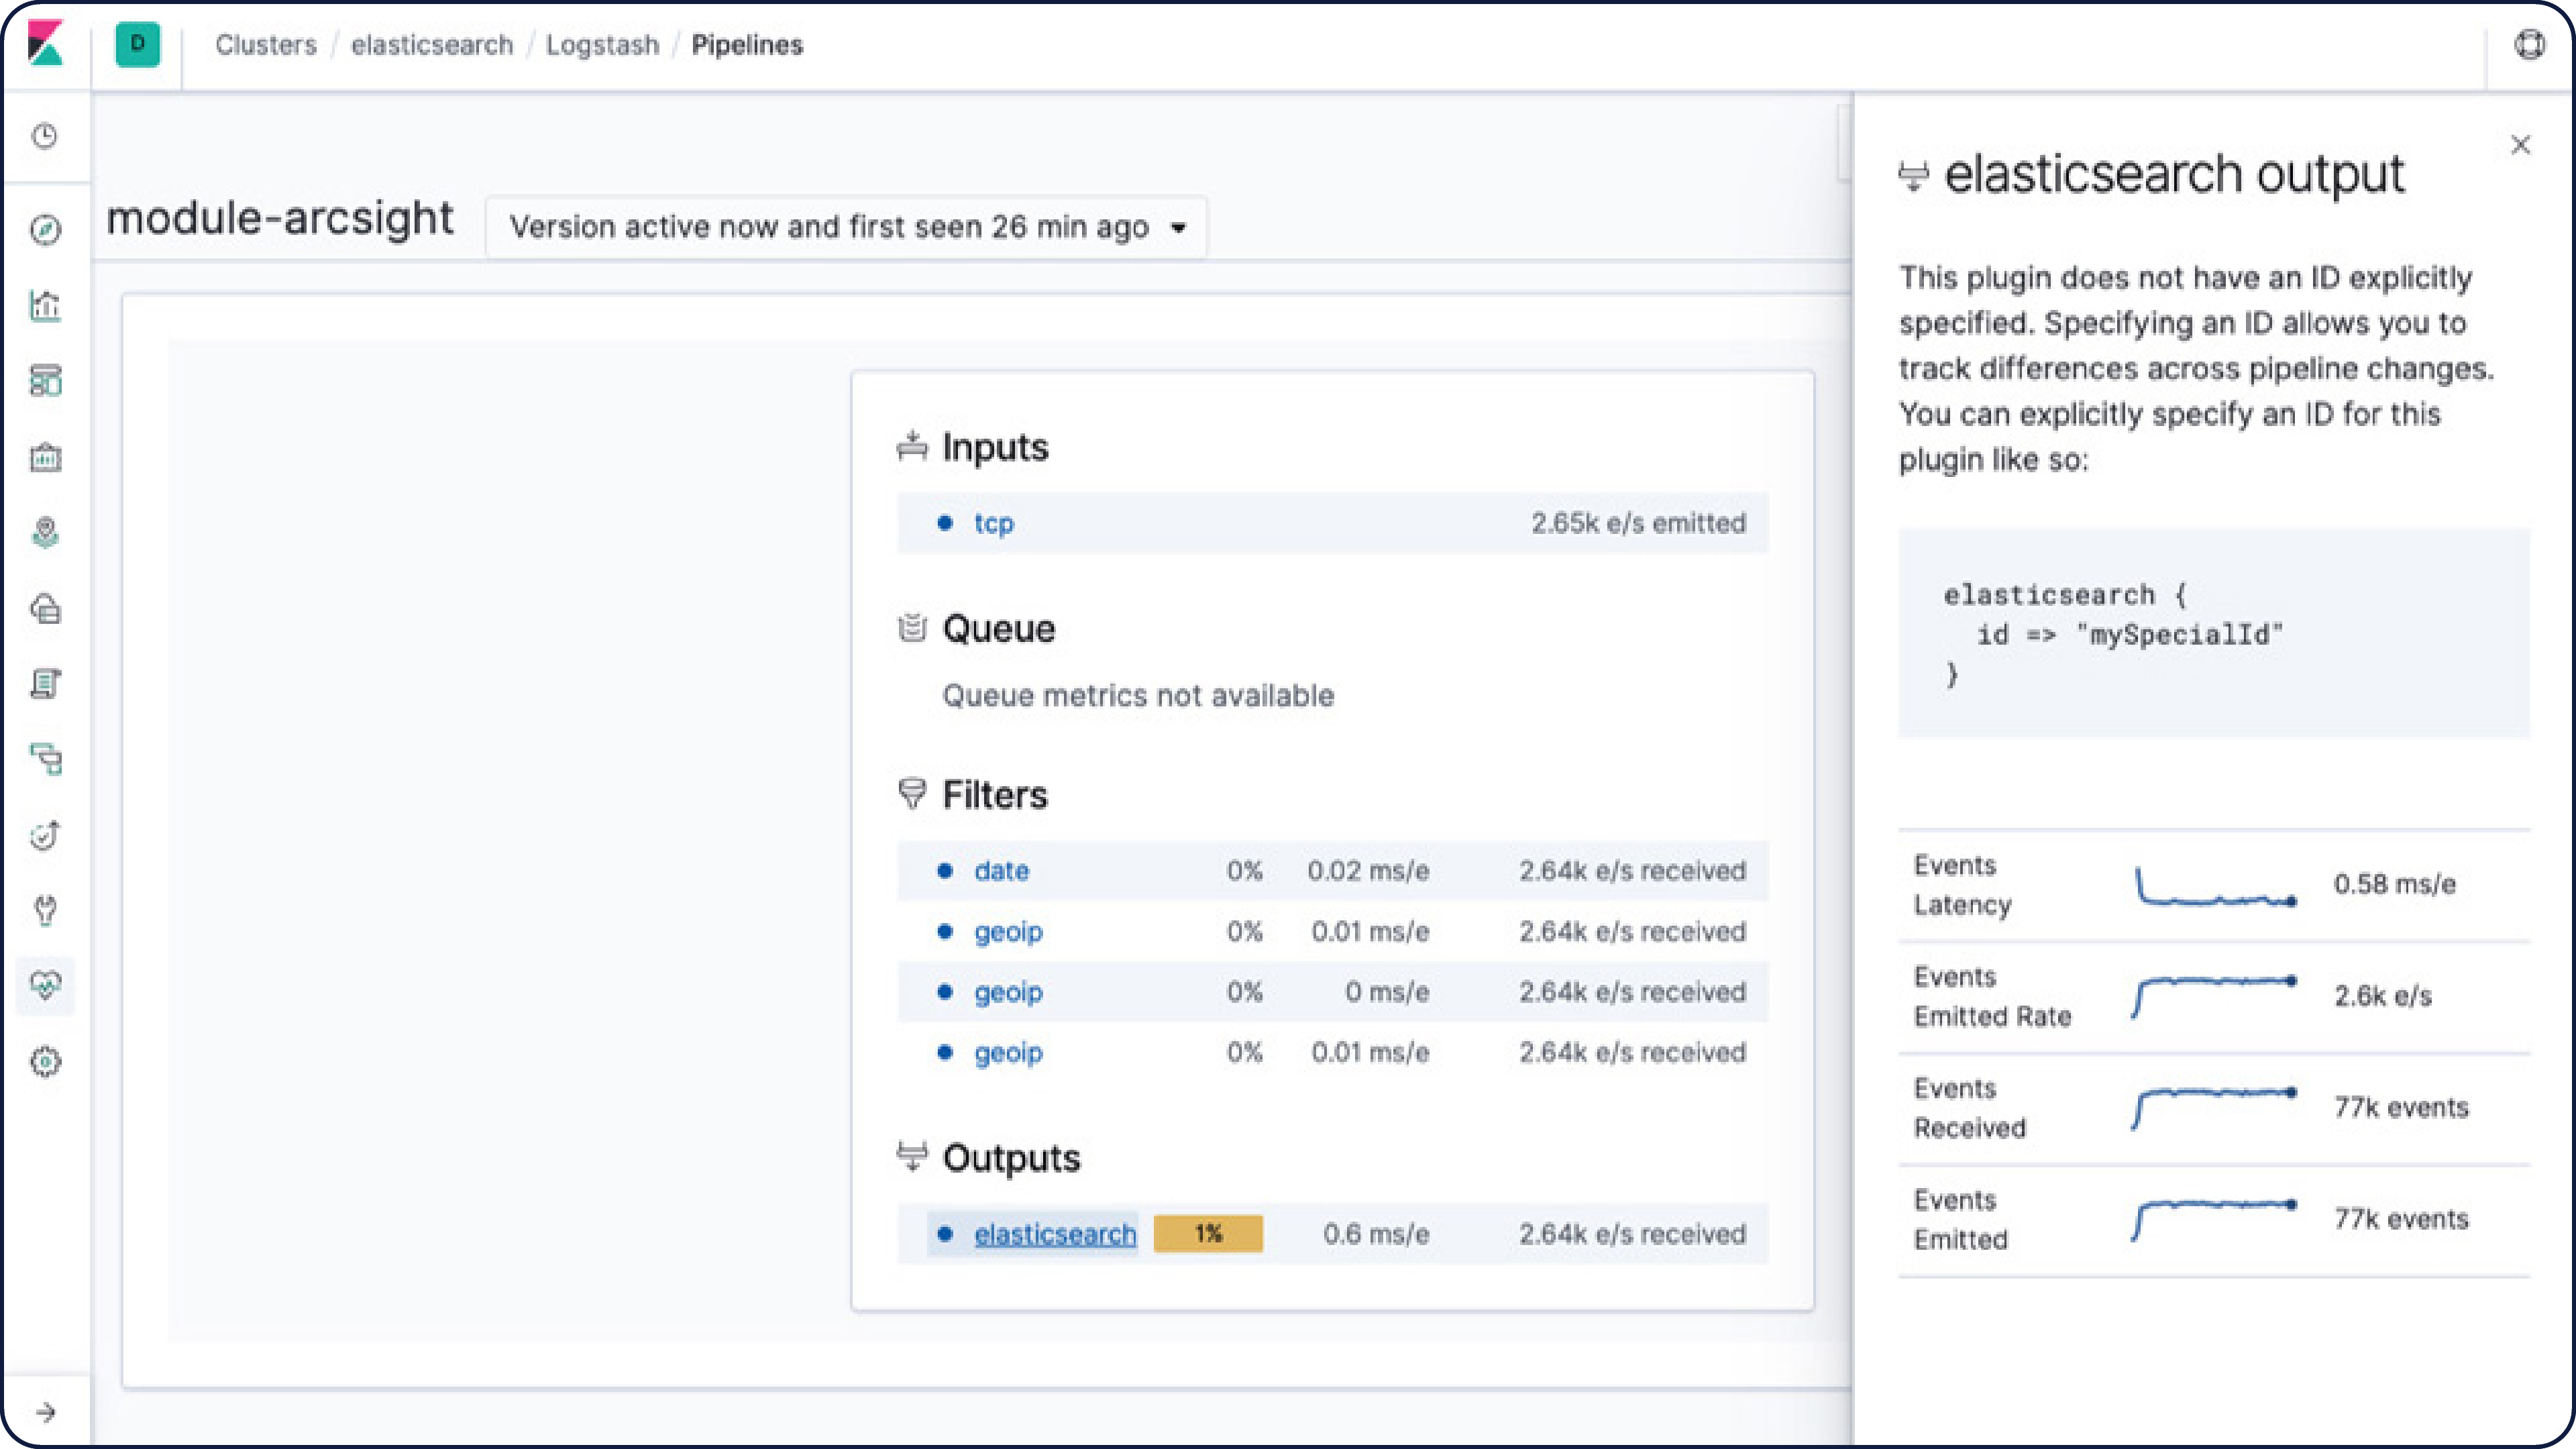Click the elasticsearch output flyout title
Screen dimensions: 2576x1449
[2174, 174]
